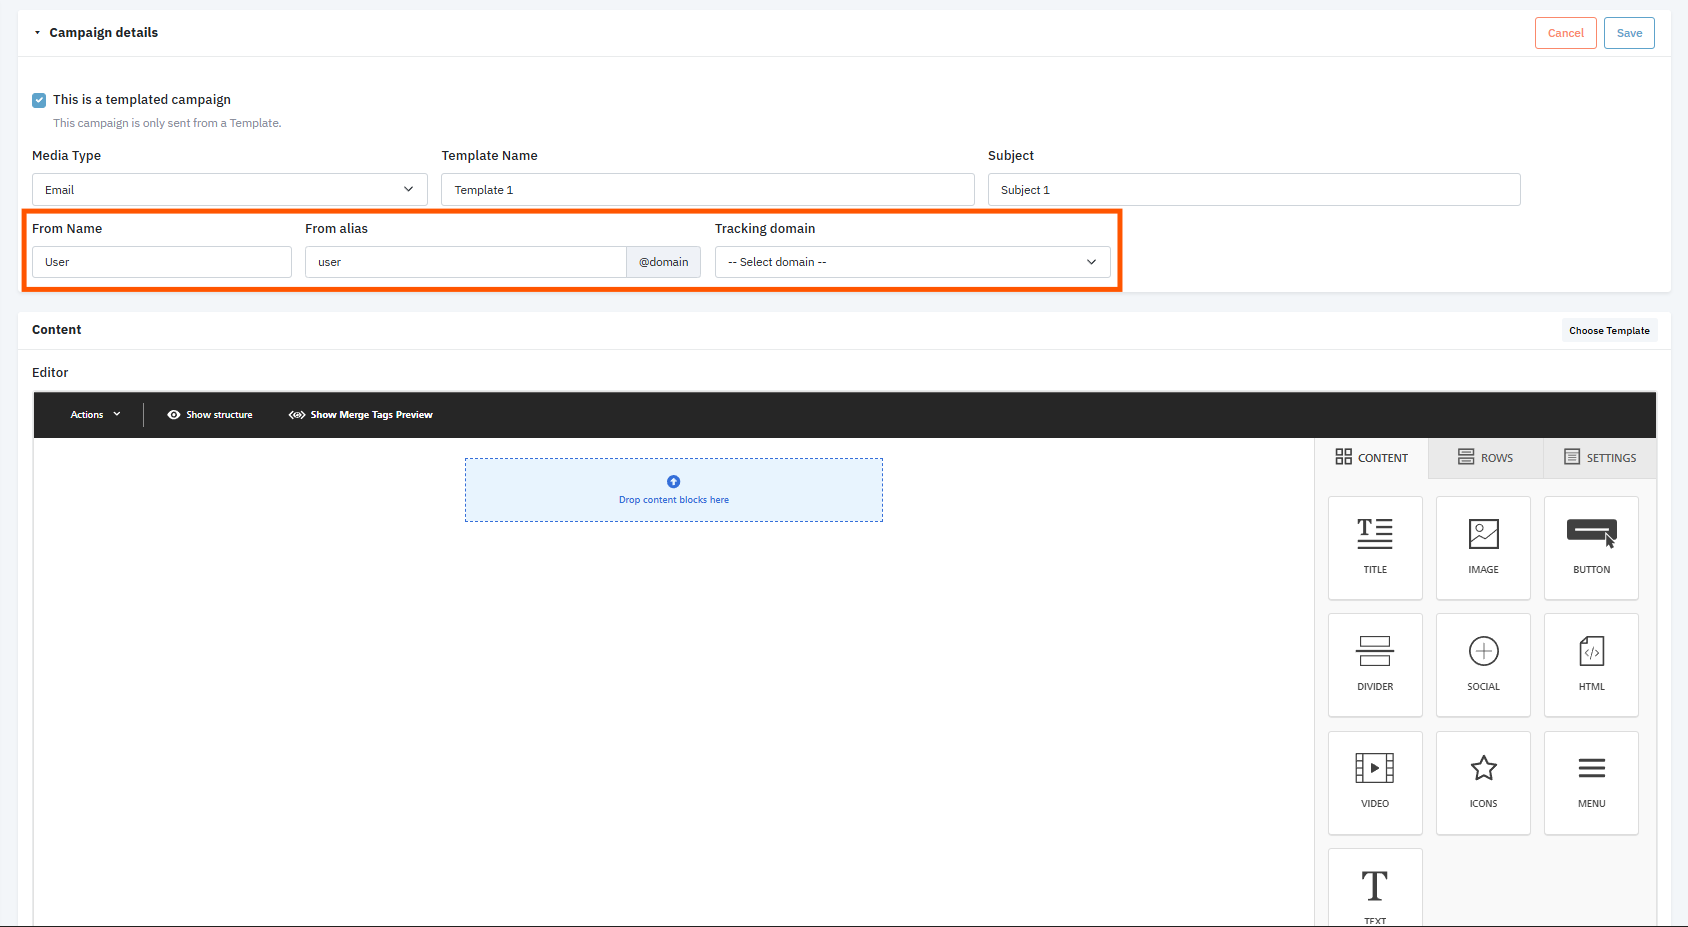Expand the Actions menu in editor

(95, 415)
